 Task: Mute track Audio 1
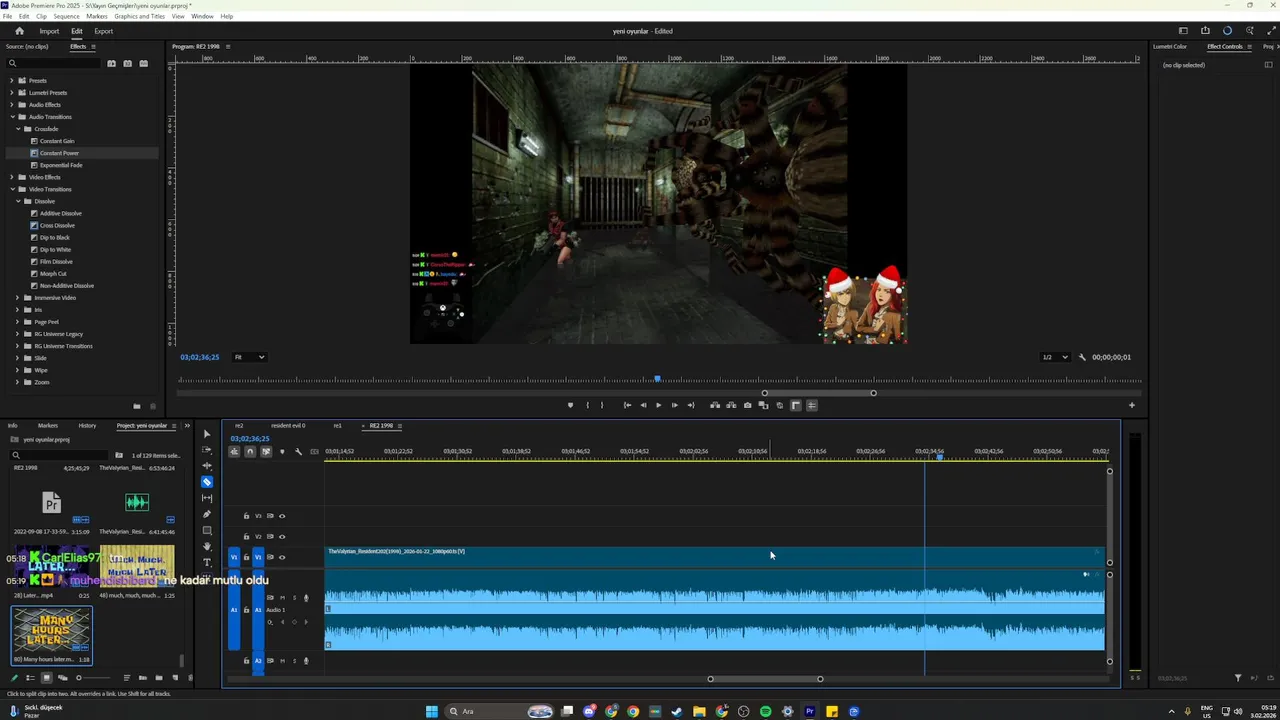[x=282, y=598]
